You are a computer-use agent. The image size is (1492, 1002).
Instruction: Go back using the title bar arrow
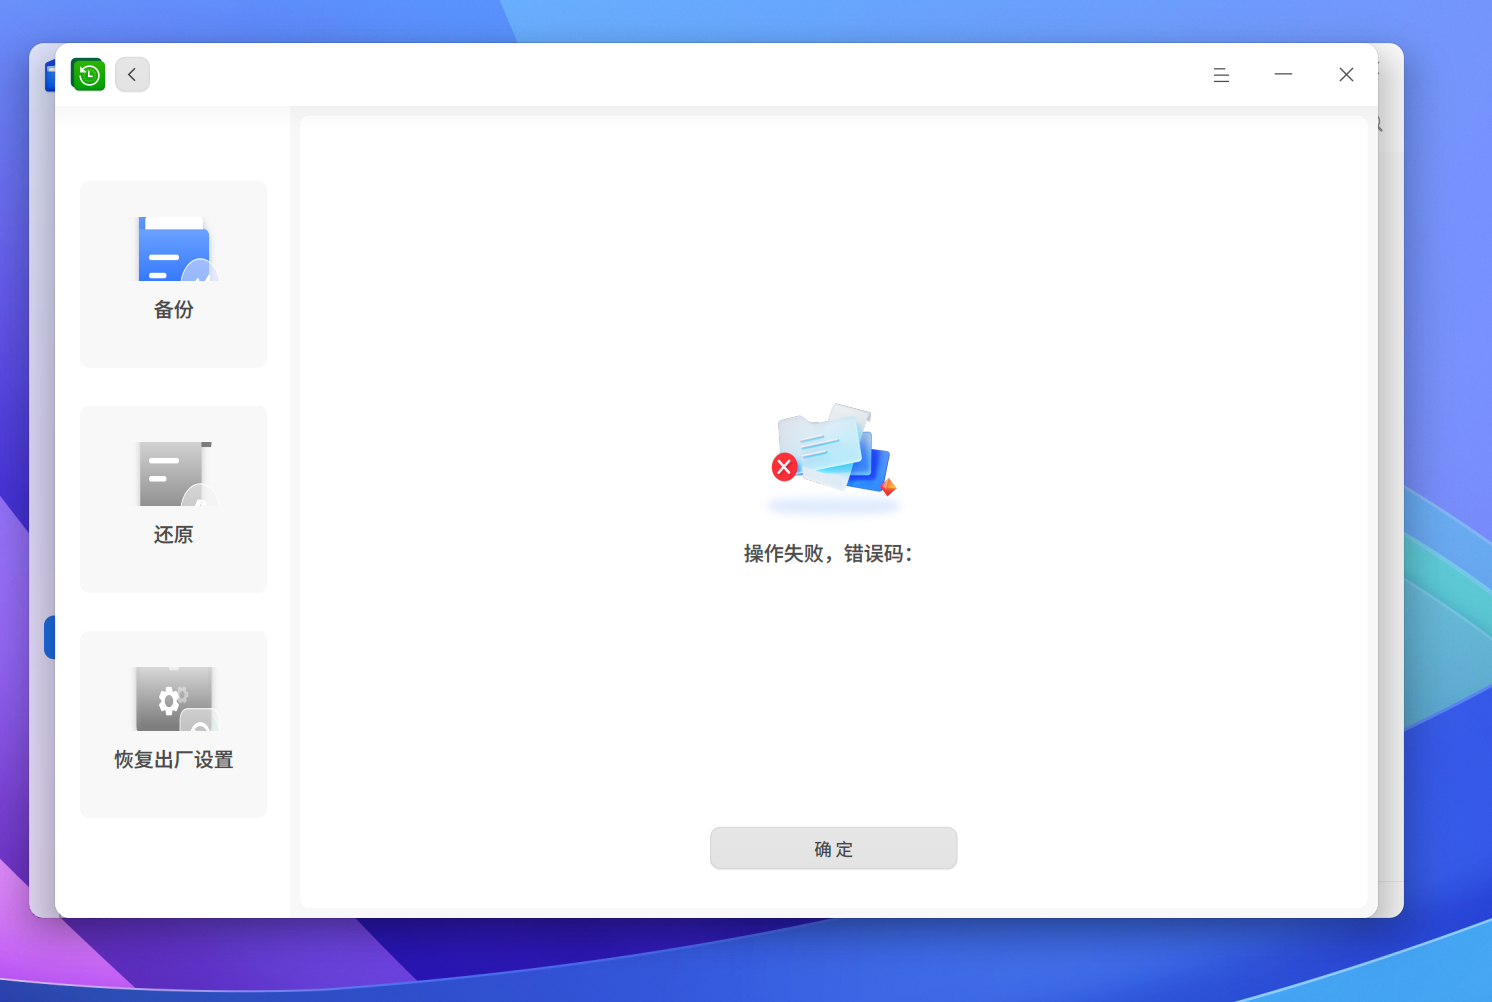(x=132, y=75)
